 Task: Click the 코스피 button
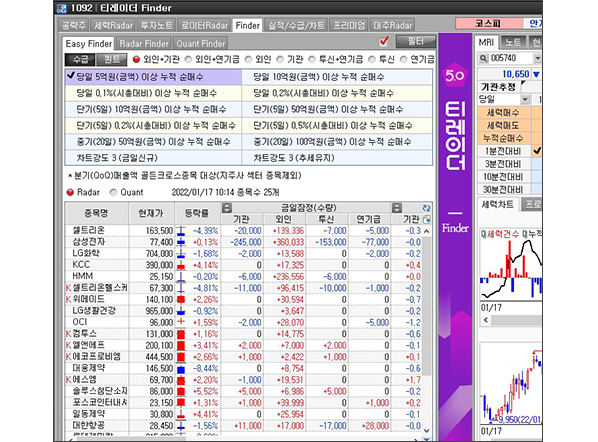(x=489, y=24)
